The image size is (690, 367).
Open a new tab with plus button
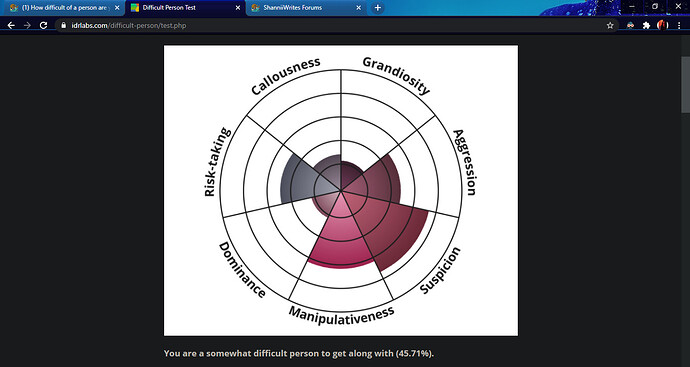[377, 8]
